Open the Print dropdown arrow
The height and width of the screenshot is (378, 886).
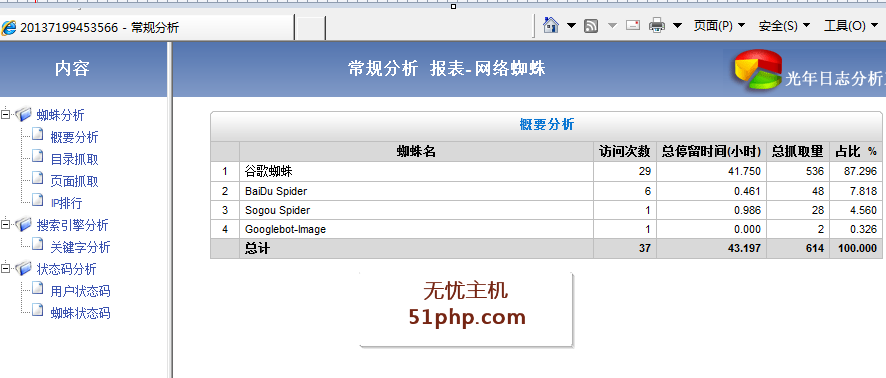(x=677, y=25)
